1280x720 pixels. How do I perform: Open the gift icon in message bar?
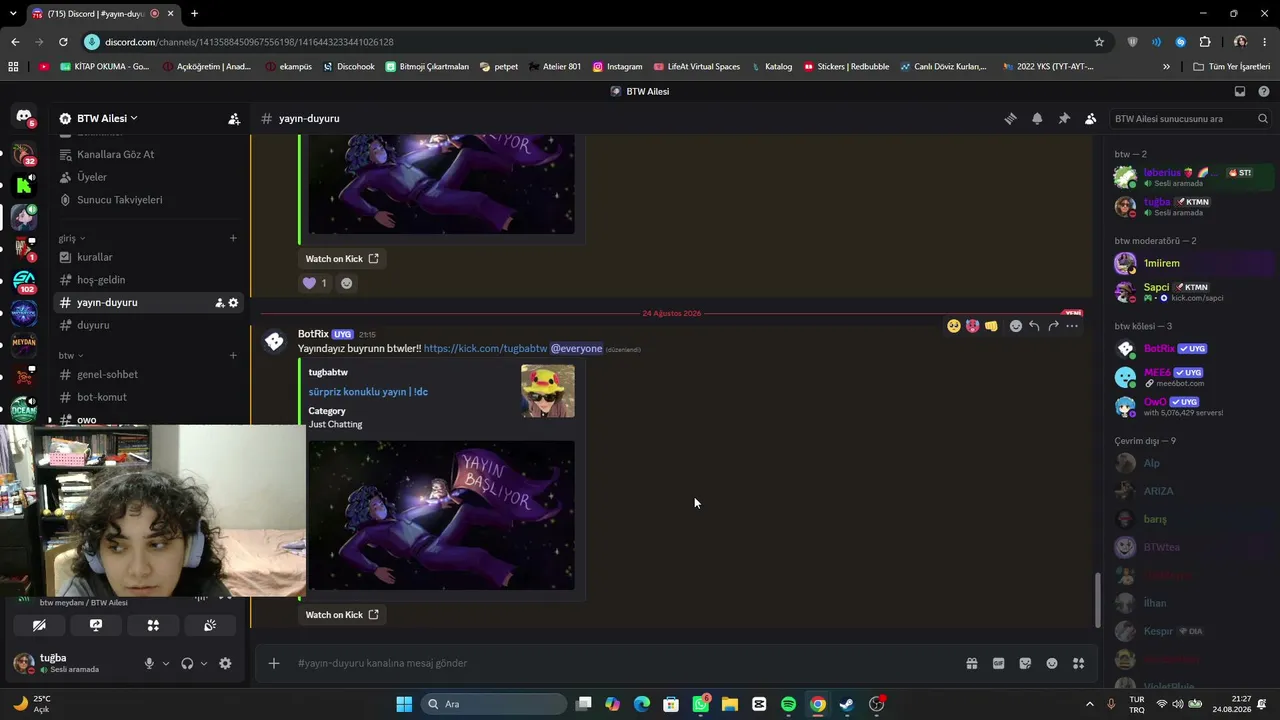tap(971, 663)
